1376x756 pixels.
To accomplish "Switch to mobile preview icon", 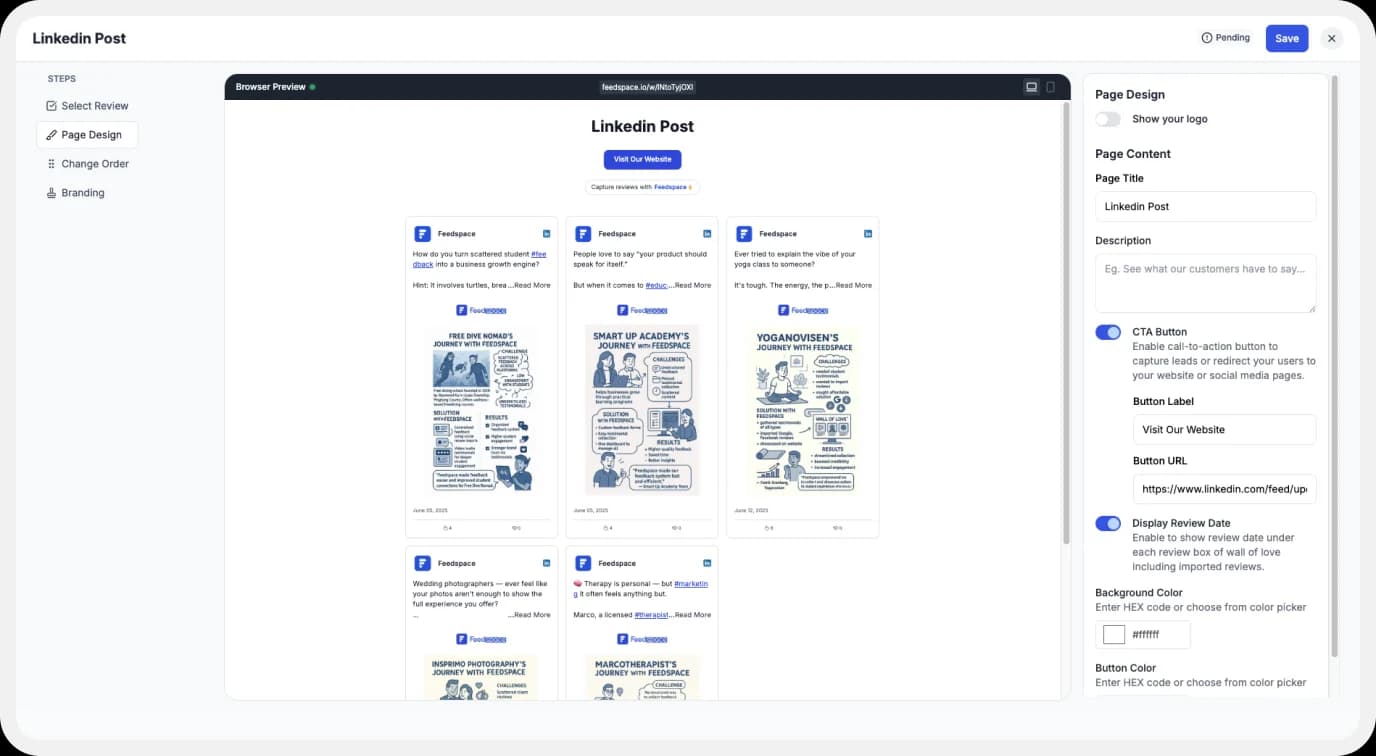I will [x=1050, y=87].
